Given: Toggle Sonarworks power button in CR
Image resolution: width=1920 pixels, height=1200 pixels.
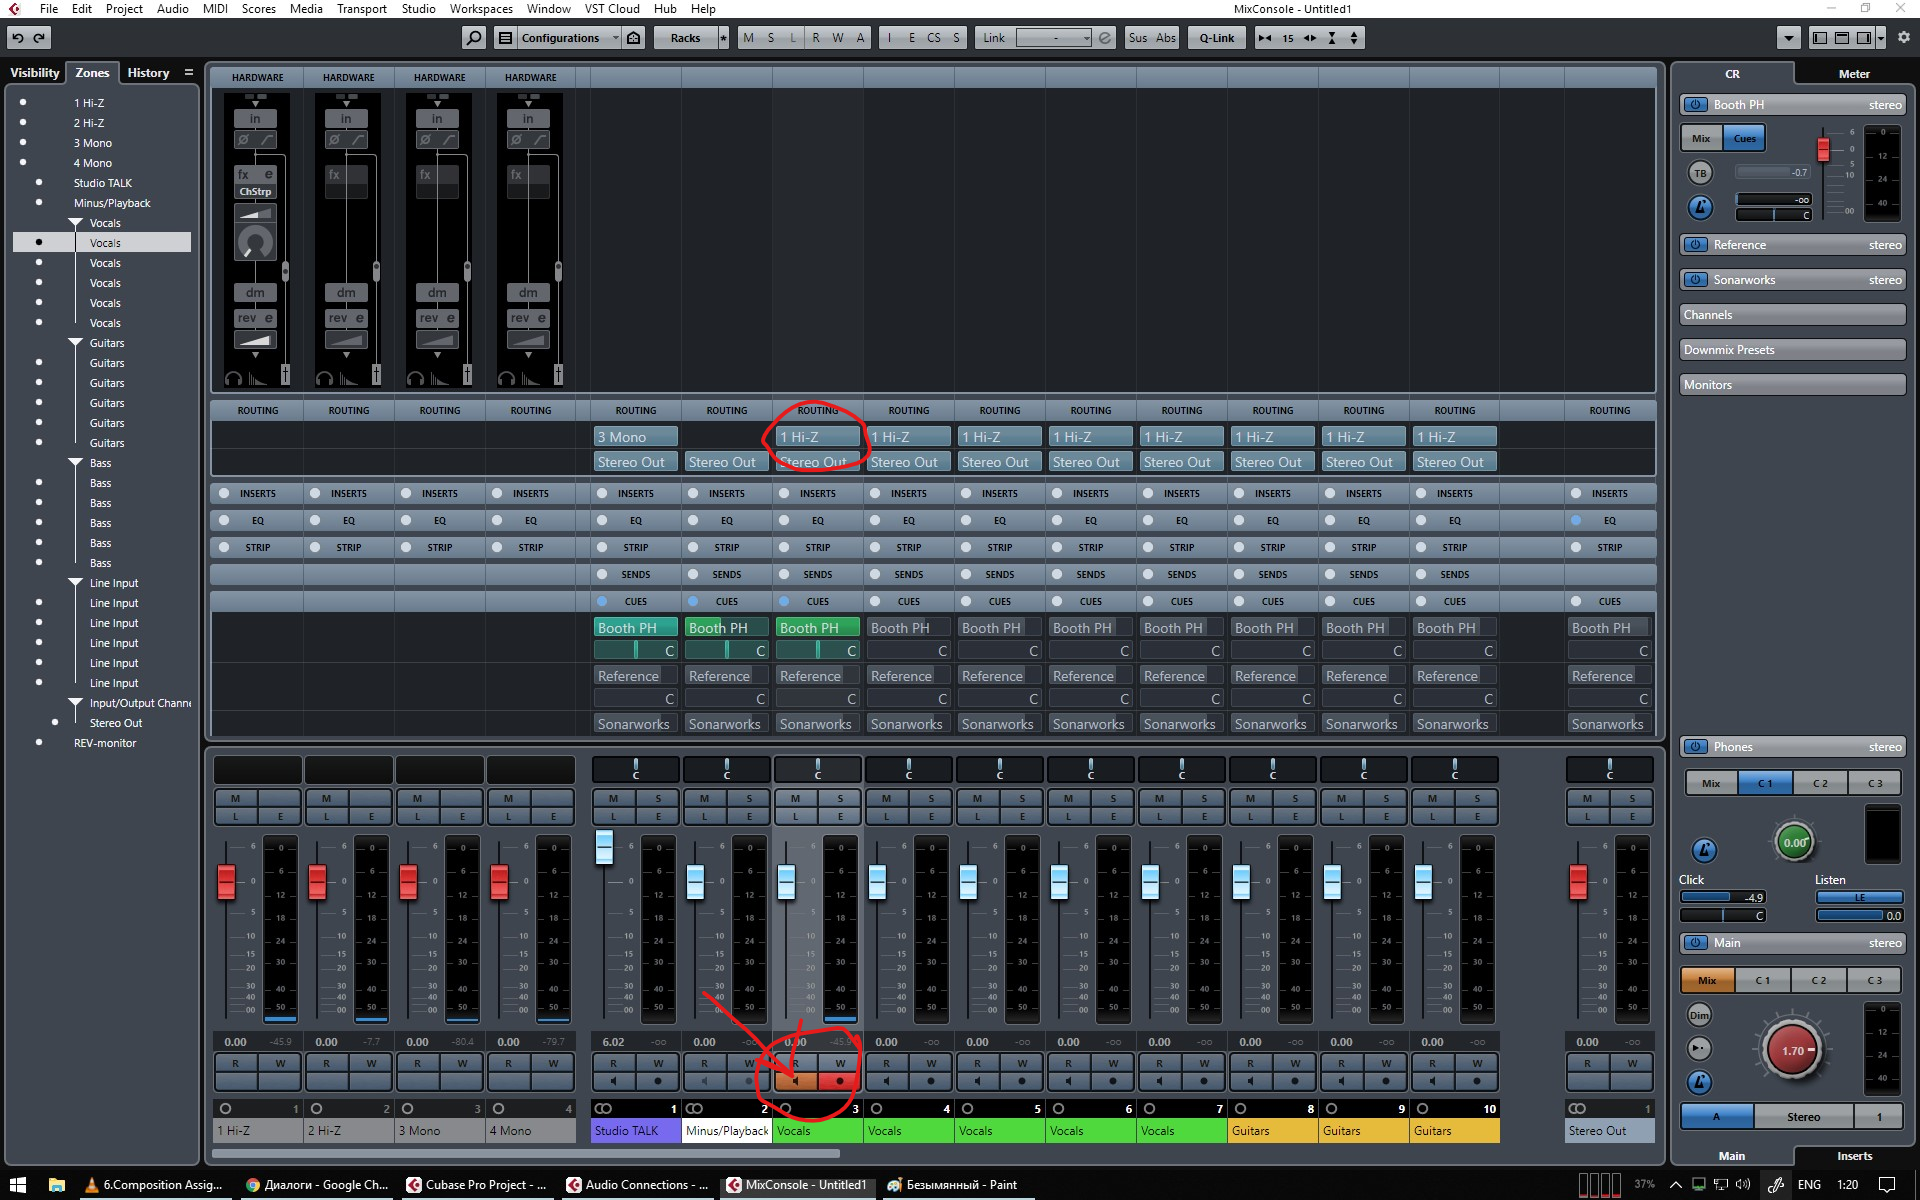Looking at the screenshot, I should point(1695,280).
